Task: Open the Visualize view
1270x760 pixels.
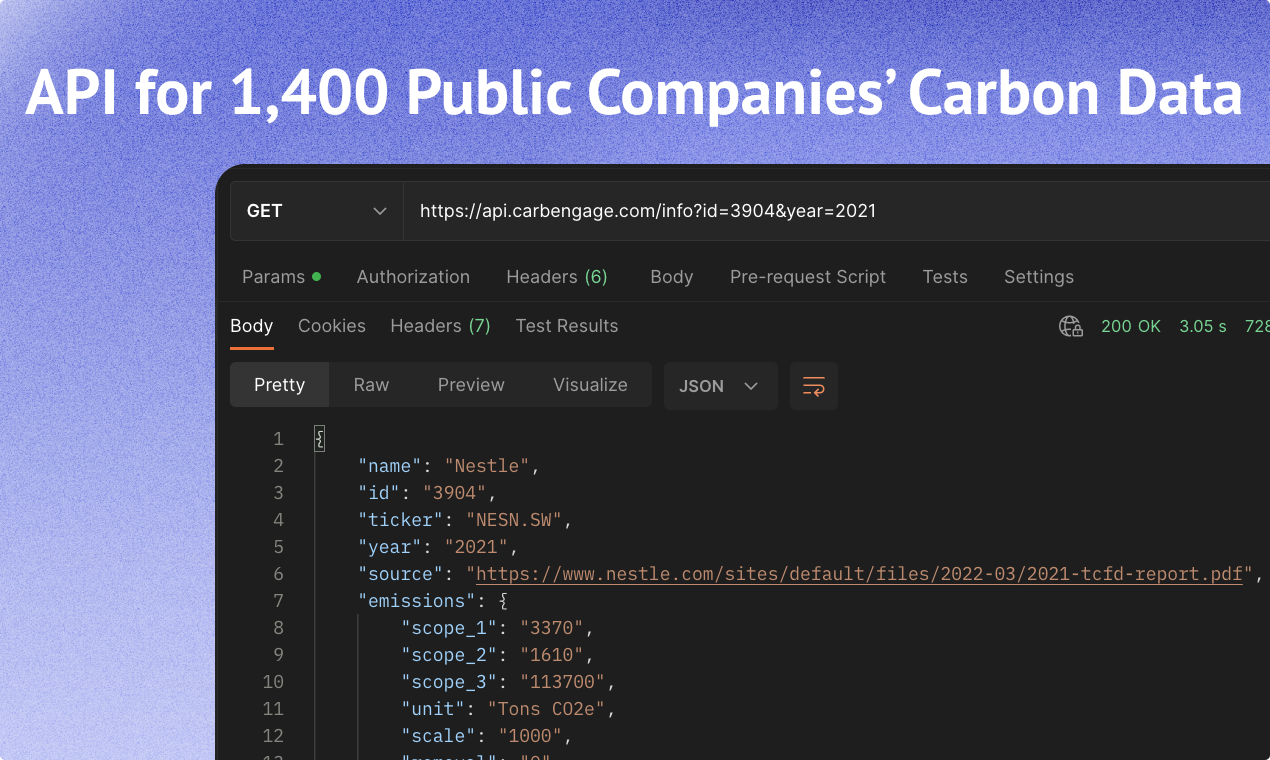Action: point(590,385)
